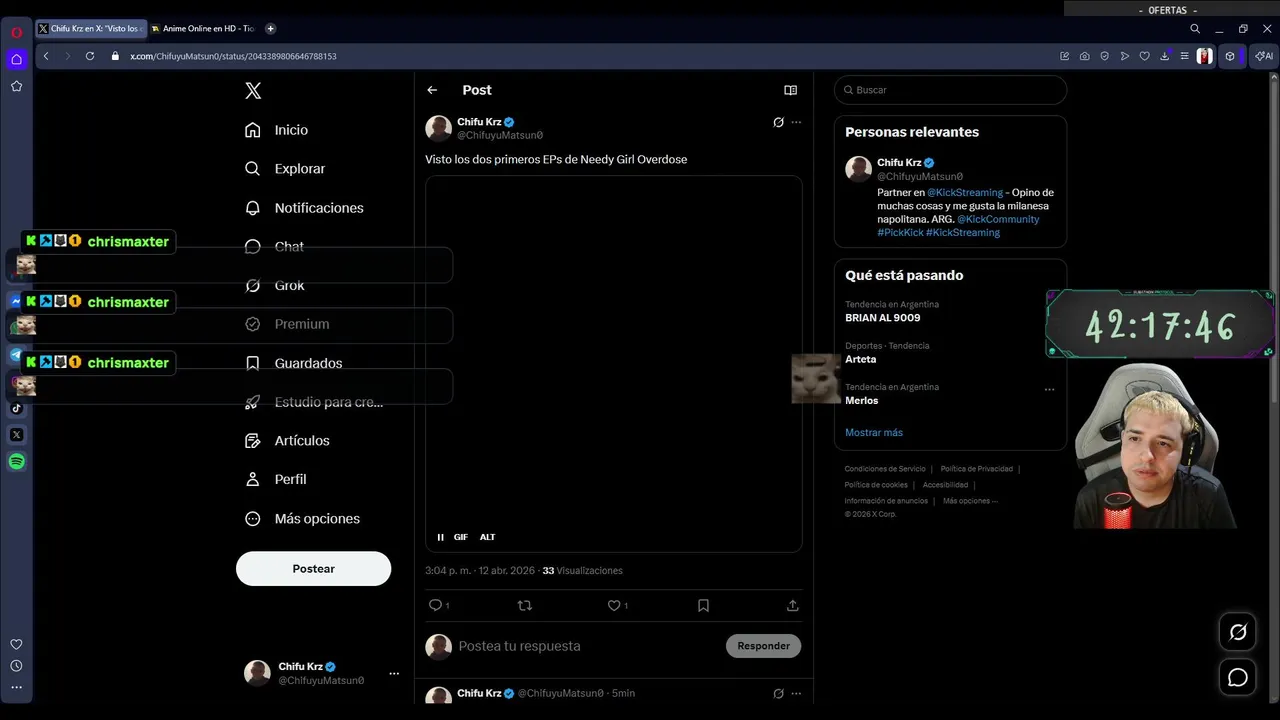Open Opera sidebar bookmarks star
This screenshot has height=720, width=1280.
pos(16,87)
